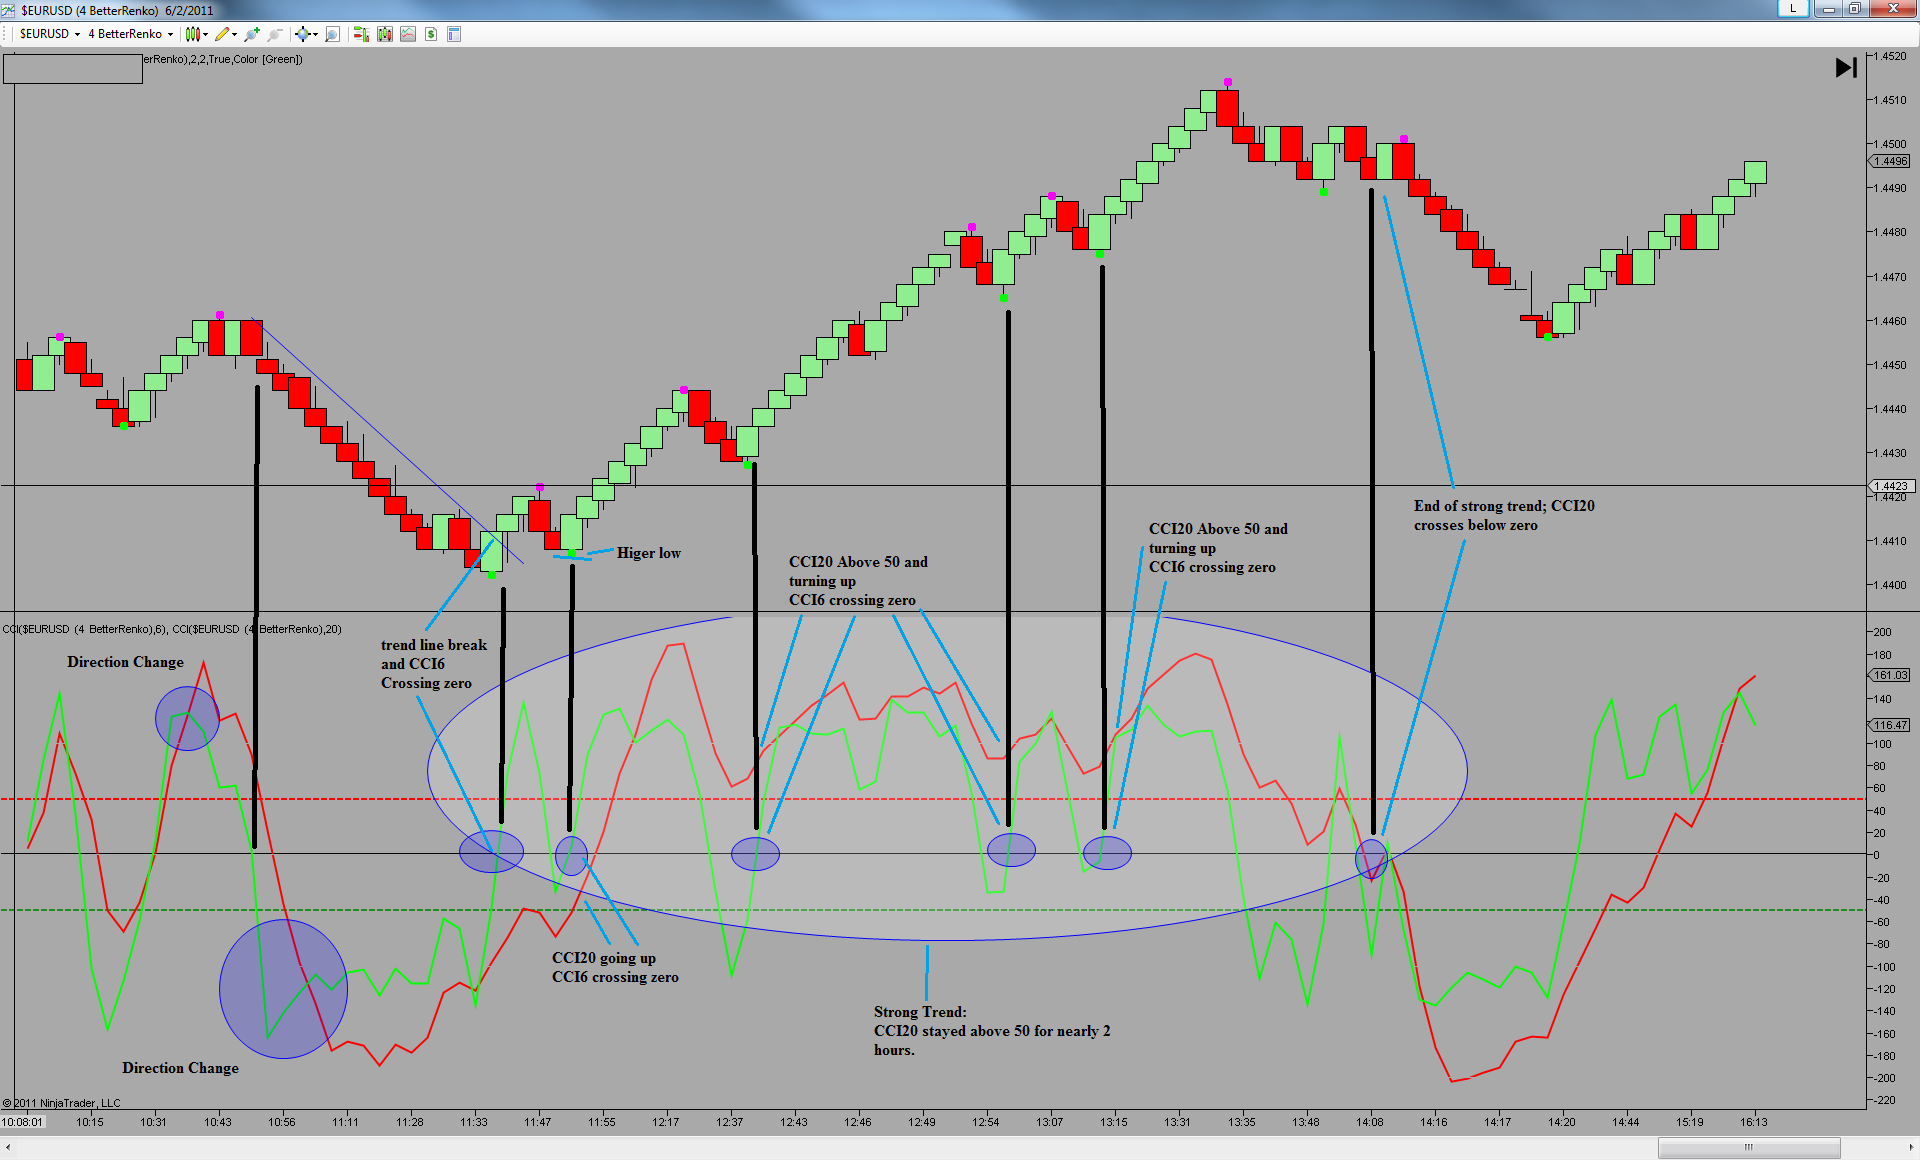The height and width of the screenshot is (1160, 1920).
Task: Open the chart style candlestick tool
Action: click(x=192, y=34)
